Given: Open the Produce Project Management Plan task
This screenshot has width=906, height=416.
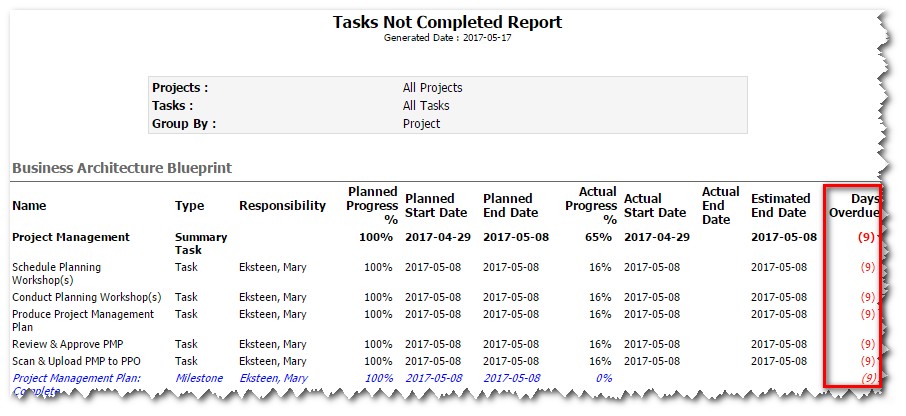Looking at the screenshot, I should 83,321.
